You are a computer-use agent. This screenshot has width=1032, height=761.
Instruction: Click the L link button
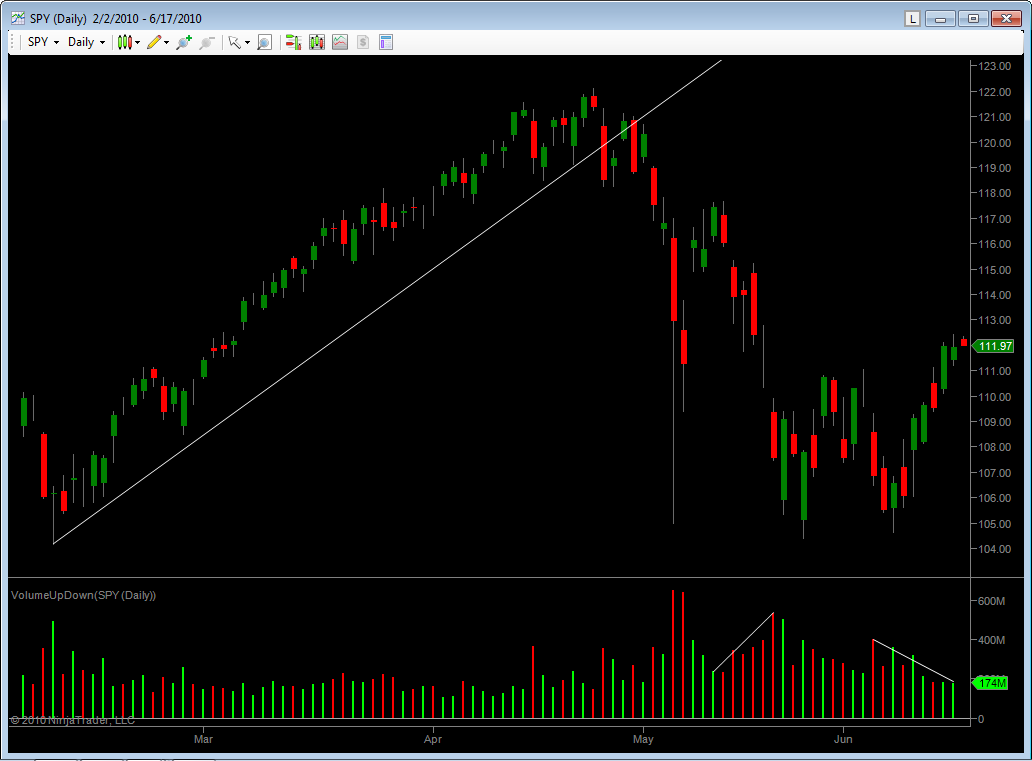point(912,18)
